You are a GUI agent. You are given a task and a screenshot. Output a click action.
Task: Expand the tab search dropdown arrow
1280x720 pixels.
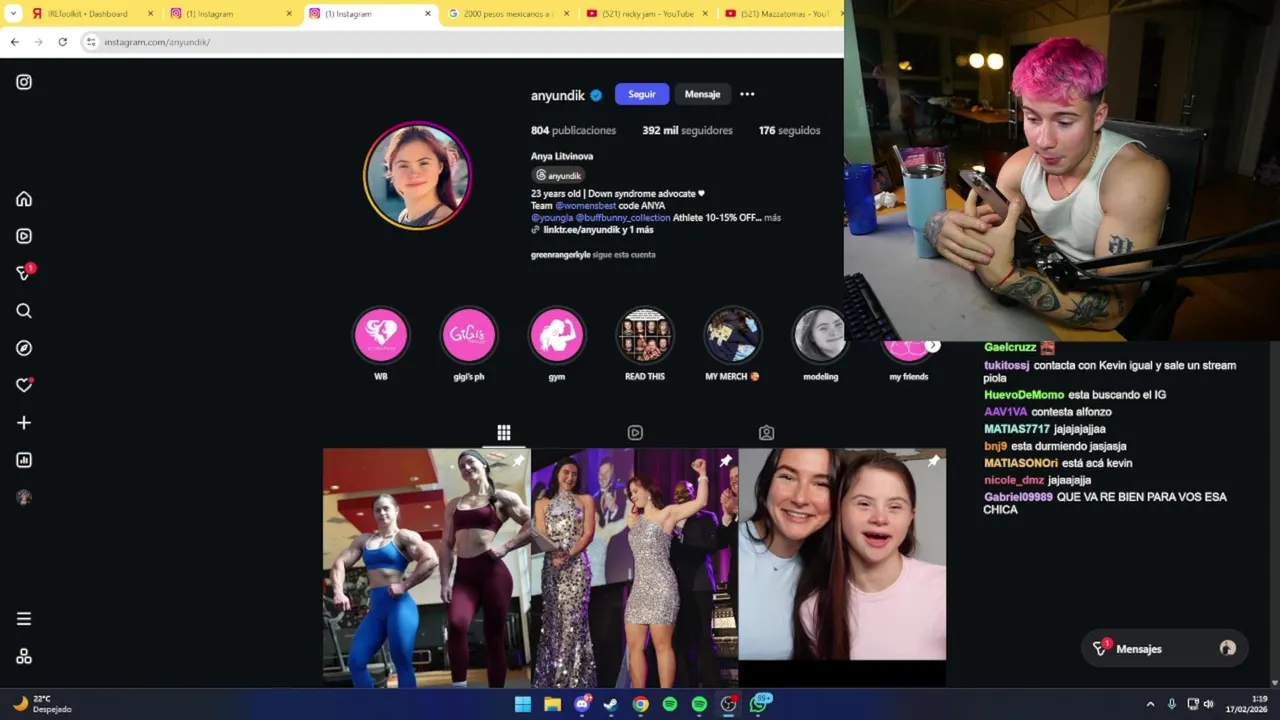[13, 14]
